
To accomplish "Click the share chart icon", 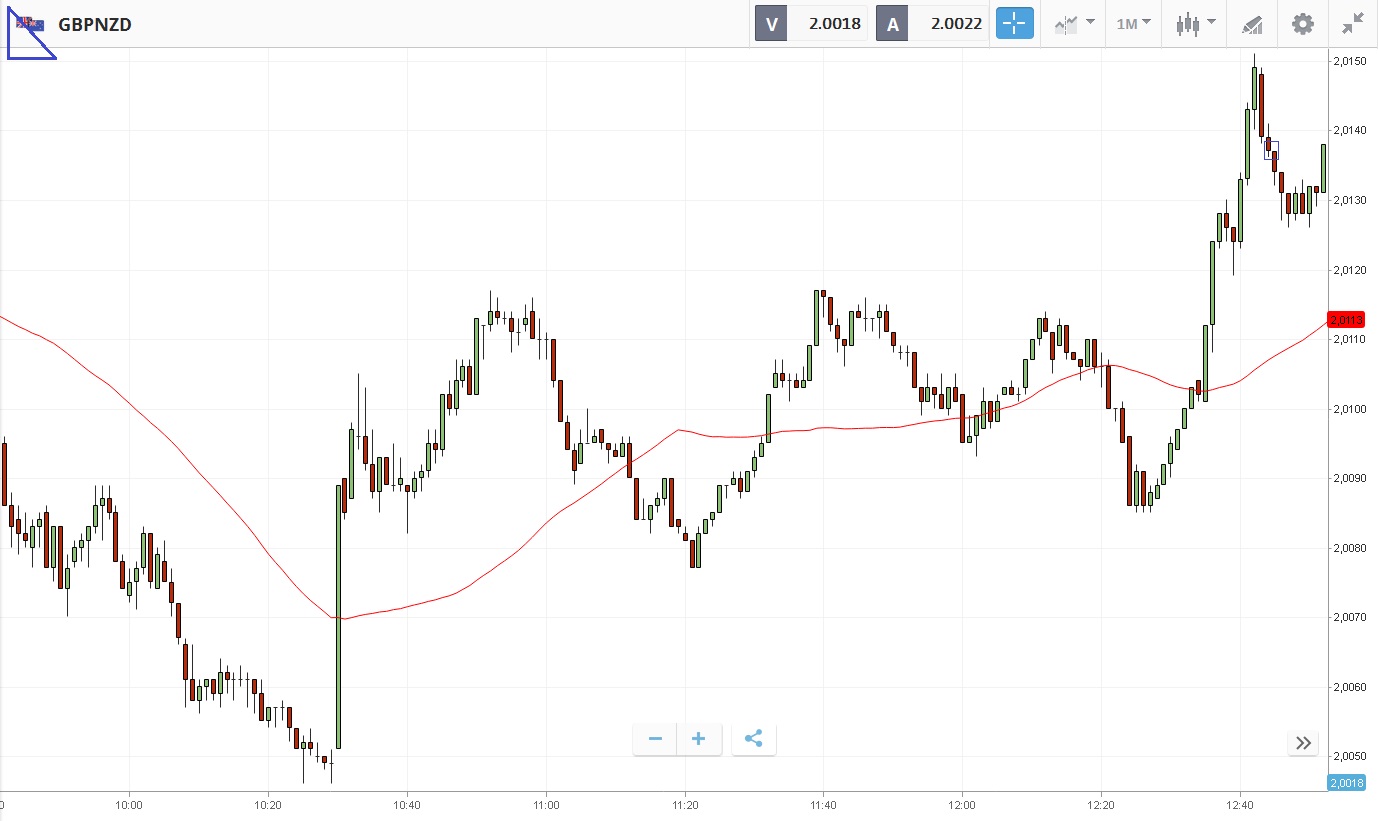I will [x=754, y=739].
